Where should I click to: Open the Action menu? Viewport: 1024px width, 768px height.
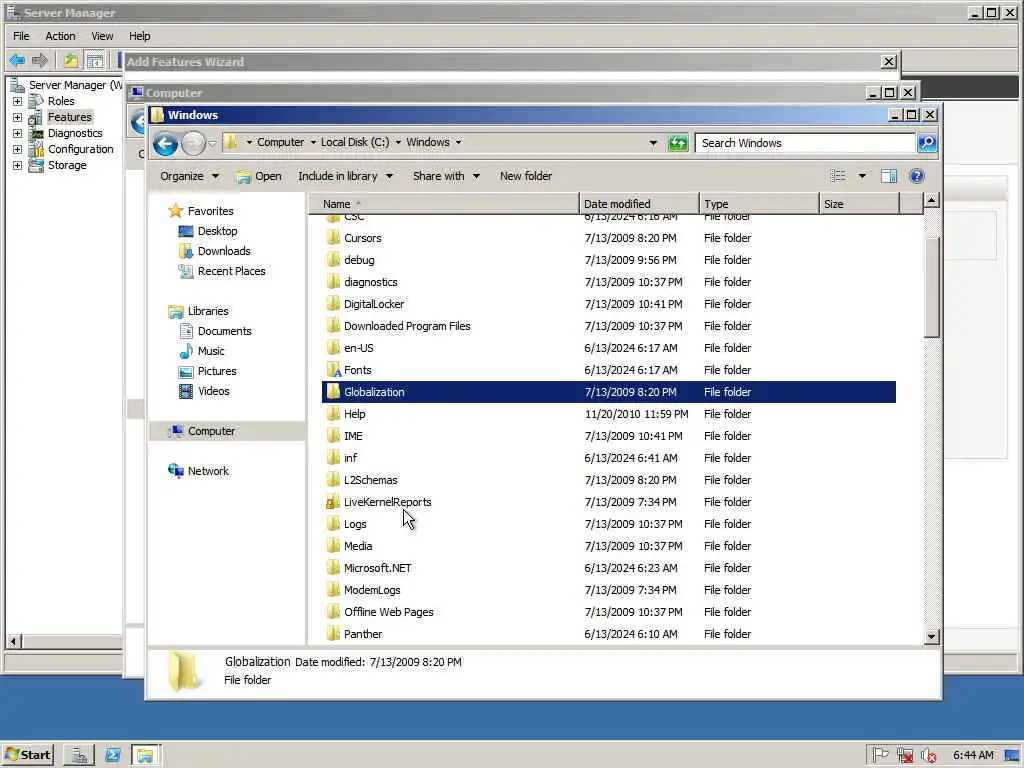point(60,36)
